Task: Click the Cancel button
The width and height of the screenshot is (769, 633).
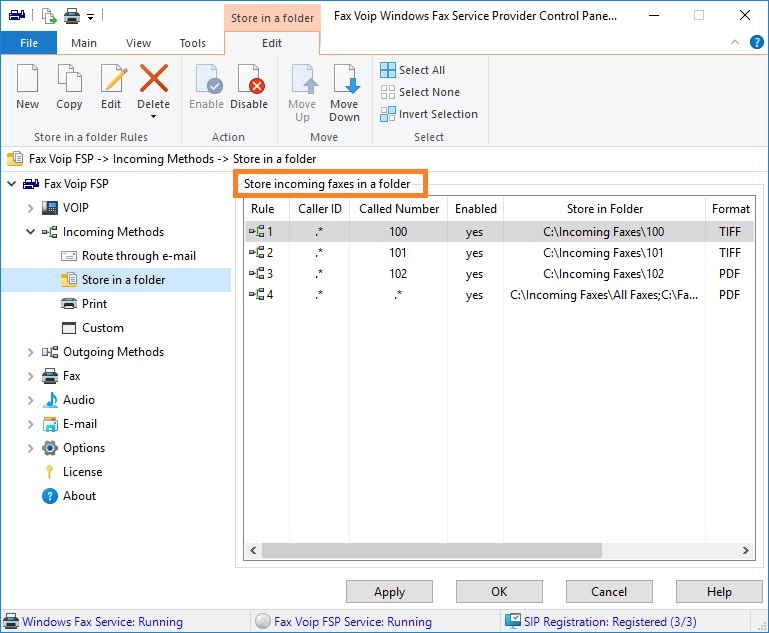Action: click(609, 592)
